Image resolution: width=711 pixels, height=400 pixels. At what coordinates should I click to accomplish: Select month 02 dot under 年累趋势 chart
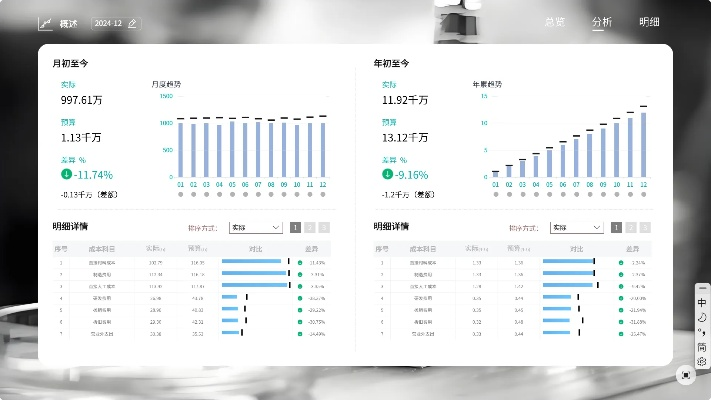pyautogui.click(x=509, y=195)
